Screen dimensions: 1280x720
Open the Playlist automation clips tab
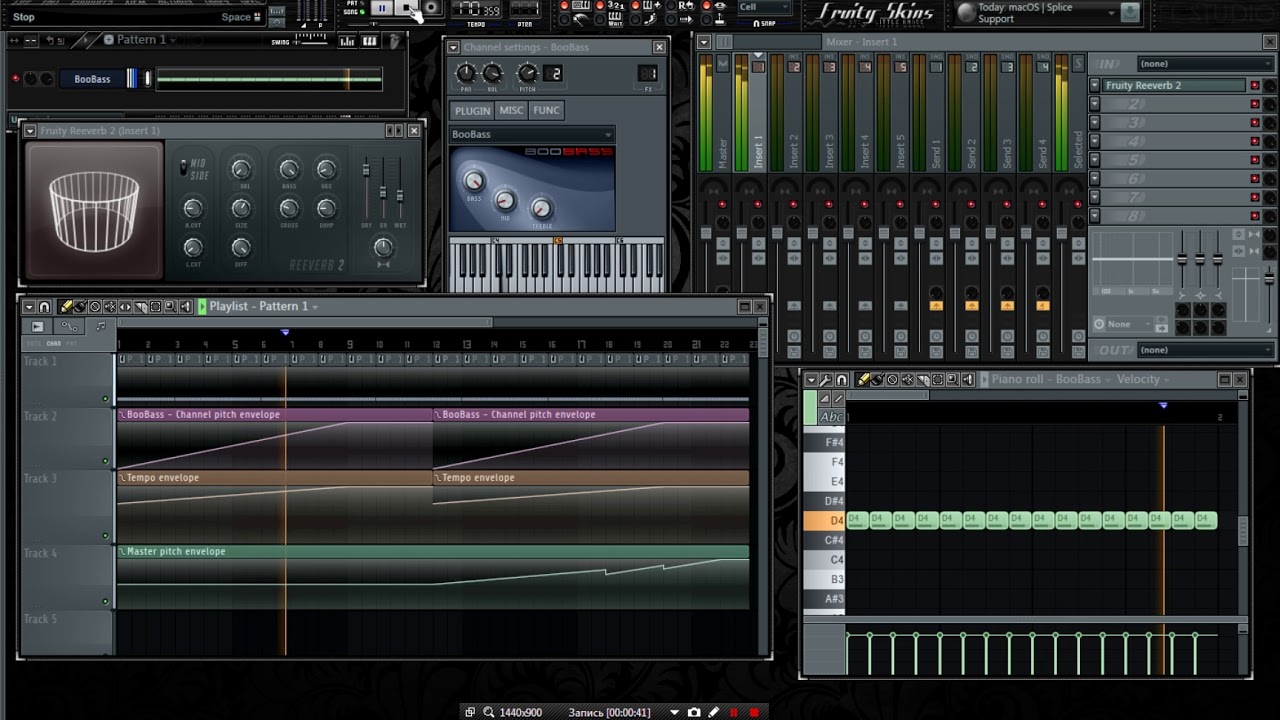pyautogui.click(x=69, y=327)
